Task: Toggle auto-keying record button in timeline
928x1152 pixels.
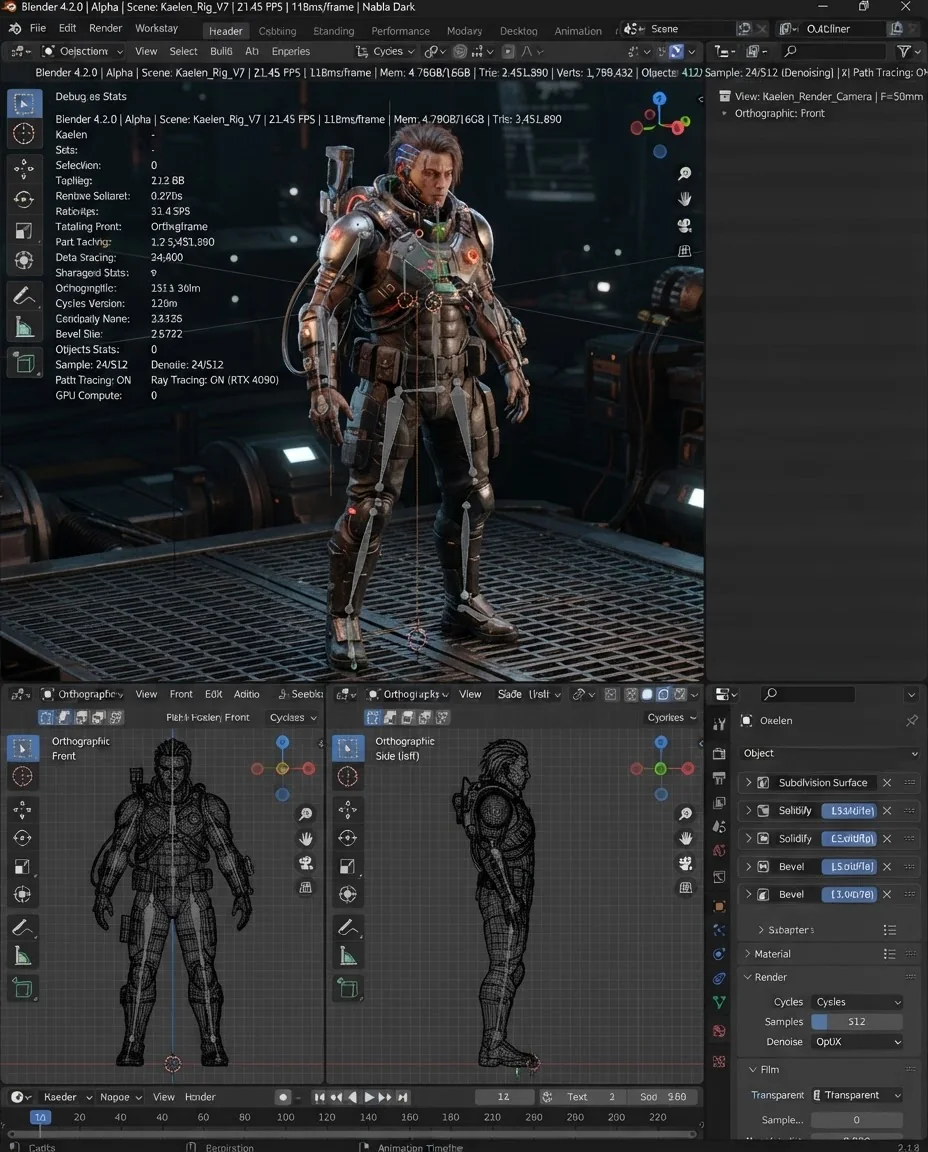Action: point(283,1097)
